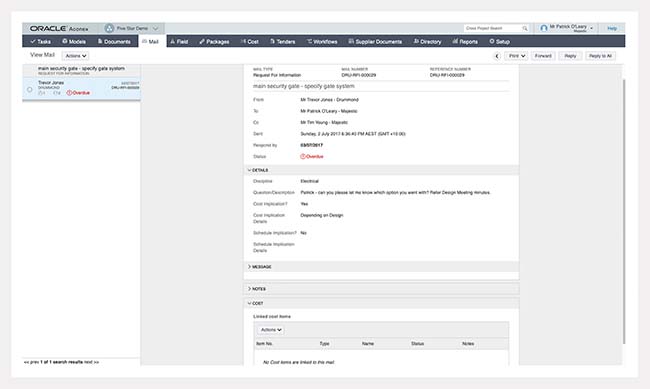Open the Documents tab

point(114,41)
